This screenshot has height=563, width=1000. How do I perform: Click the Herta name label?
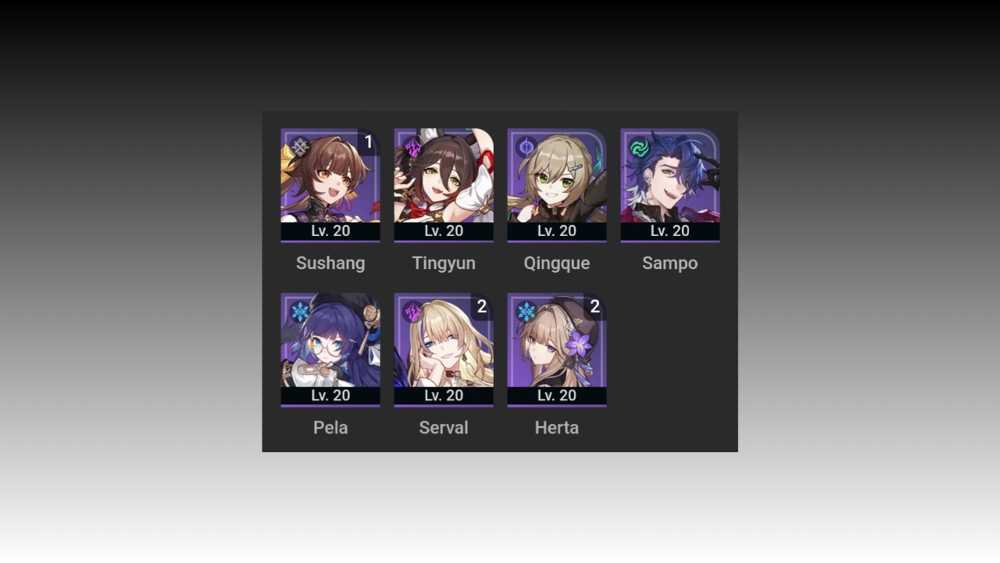pos(557,427)
